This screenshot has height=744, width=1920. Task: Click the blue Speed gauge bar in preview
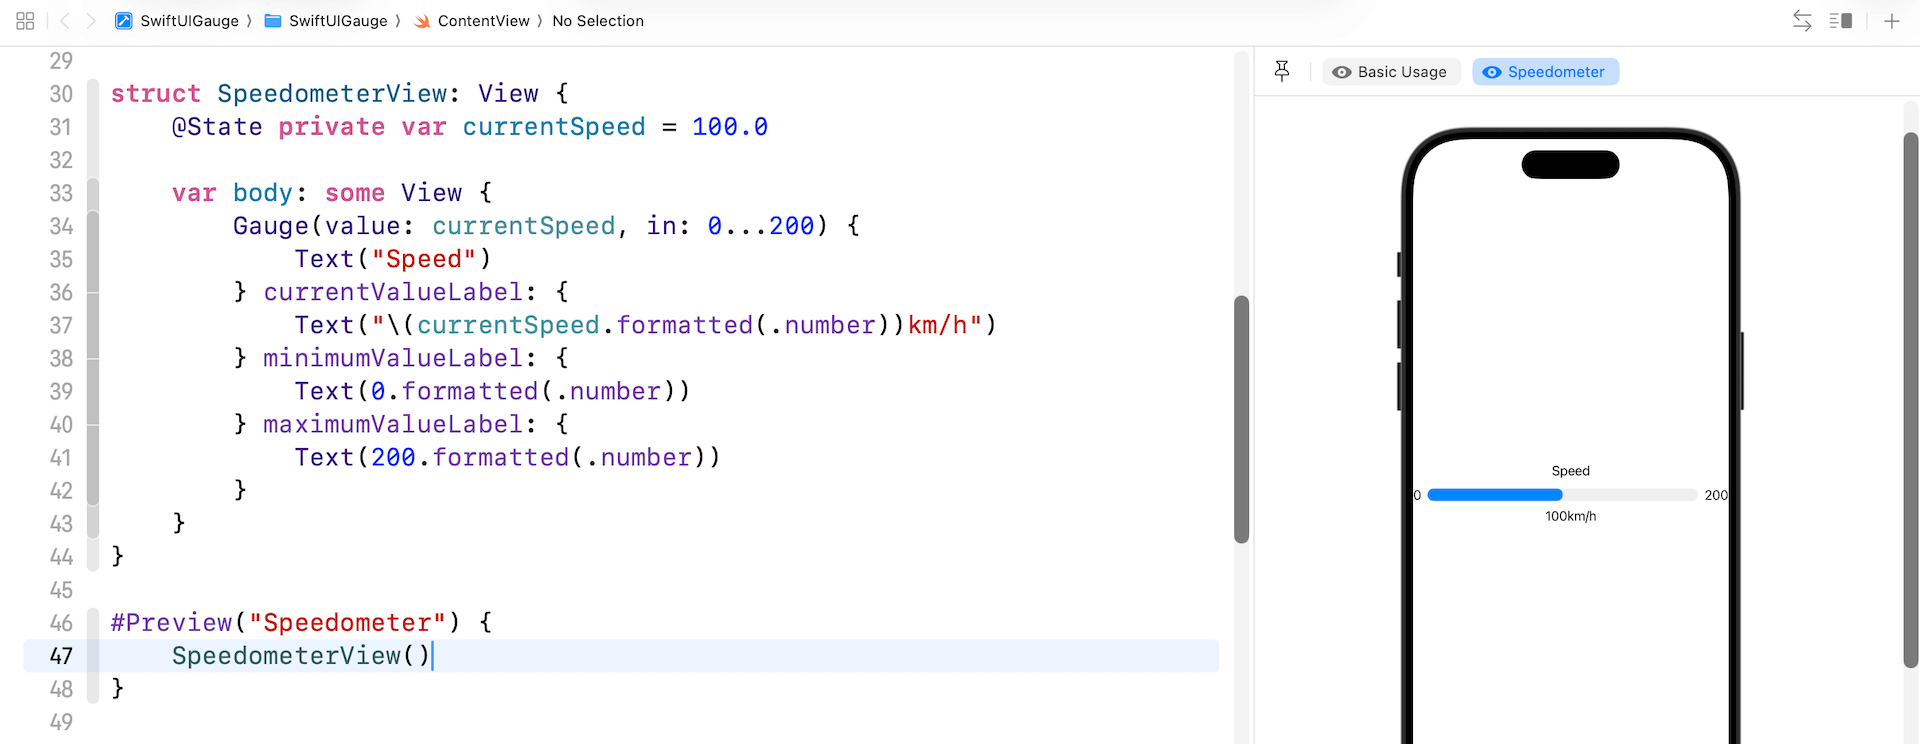pos(1494,495)
